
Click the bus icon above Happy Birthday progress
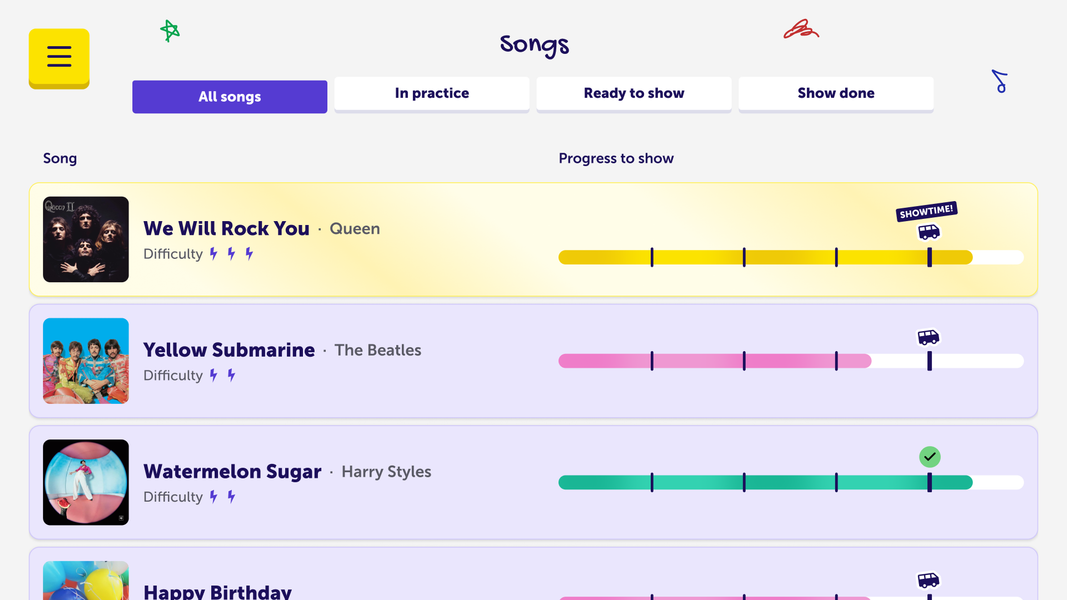(929, 580)
